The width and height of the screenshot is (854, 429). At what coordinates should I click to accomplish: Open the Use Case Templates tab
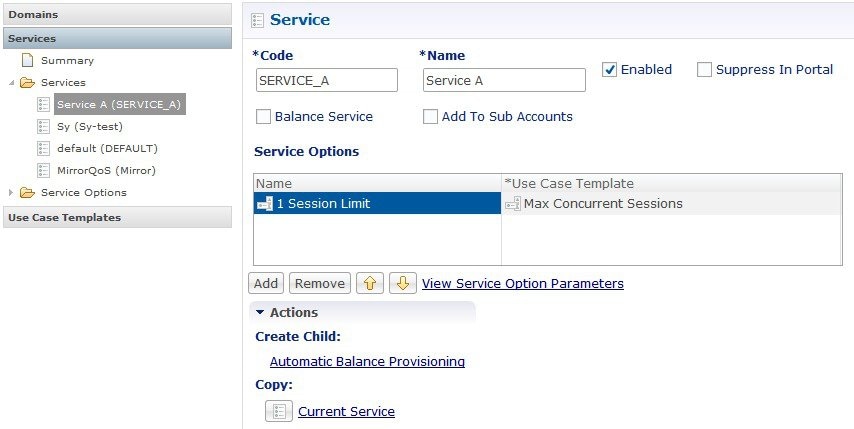tap(117, 217)
